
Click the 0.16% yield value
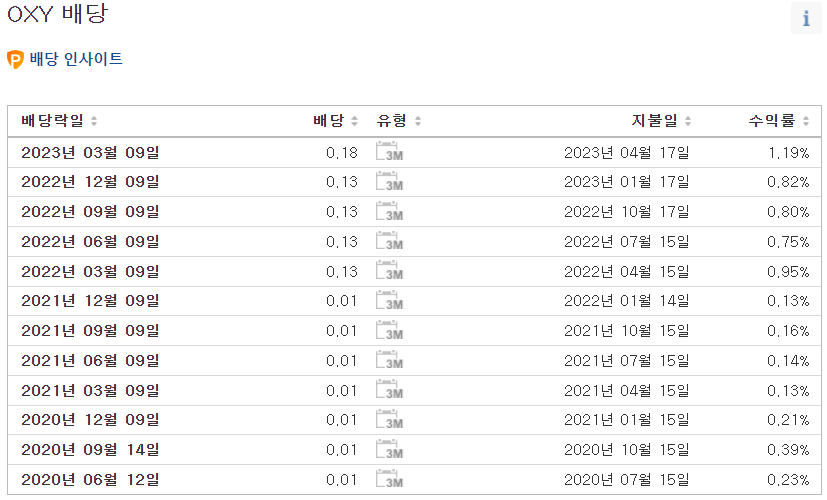pos(788,331)
